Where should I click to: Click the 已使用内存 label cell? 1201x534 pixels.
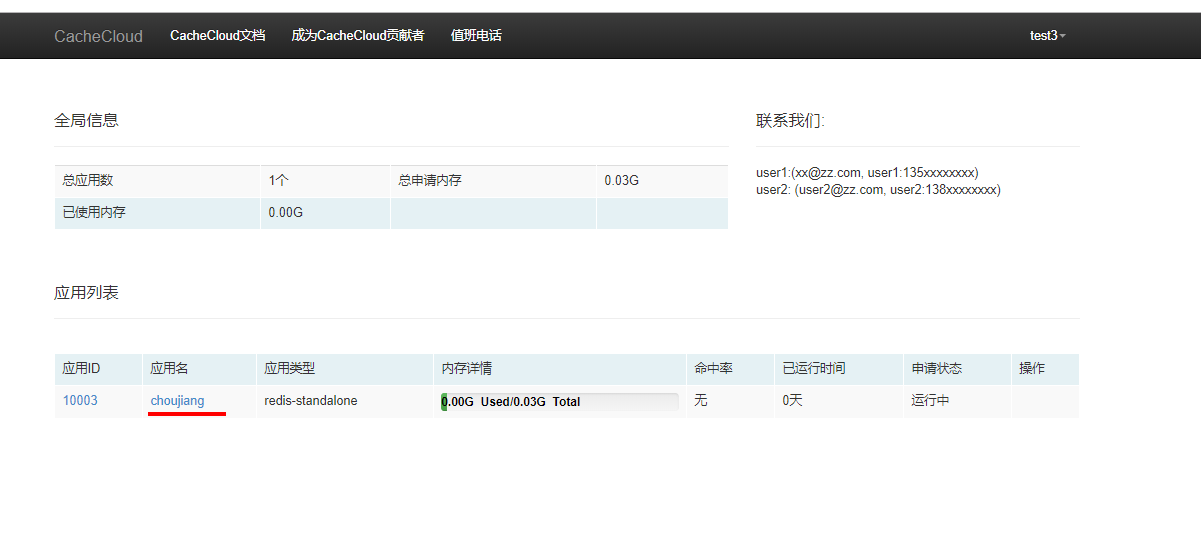click(x=157, y=213)
